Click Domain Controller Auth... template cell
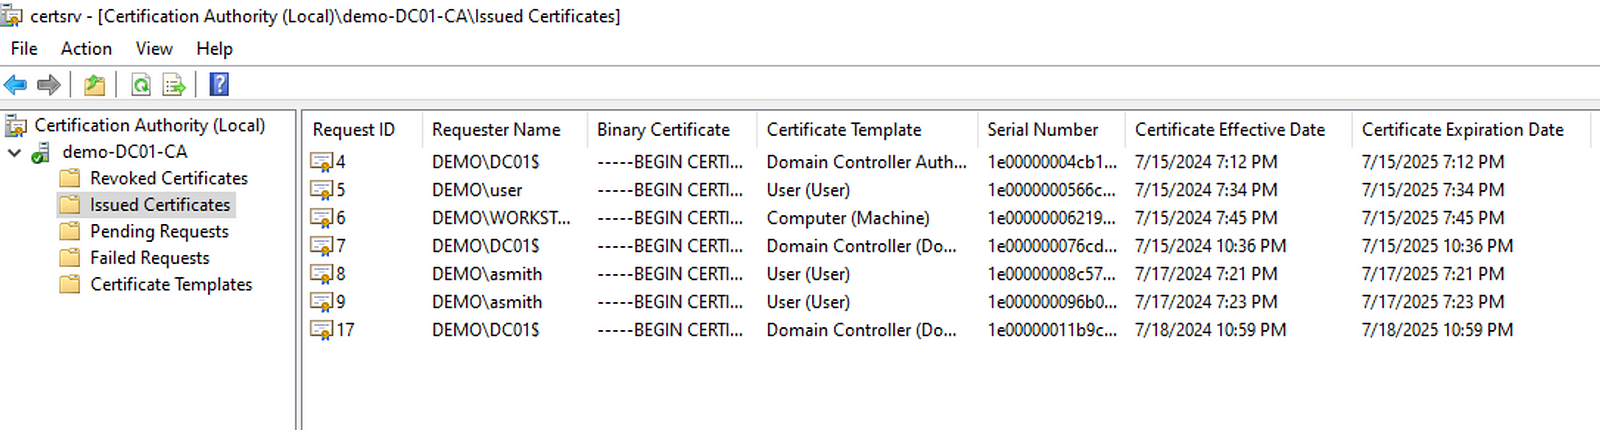 867,162
